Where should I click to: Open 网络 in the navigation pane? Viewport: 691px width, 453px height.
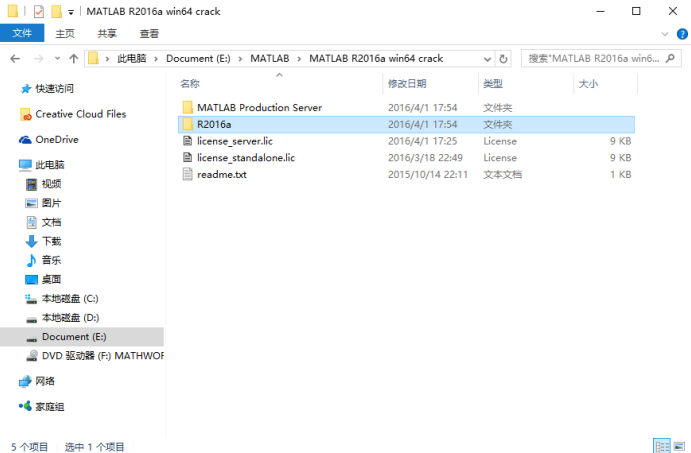[x=45, y=381]
